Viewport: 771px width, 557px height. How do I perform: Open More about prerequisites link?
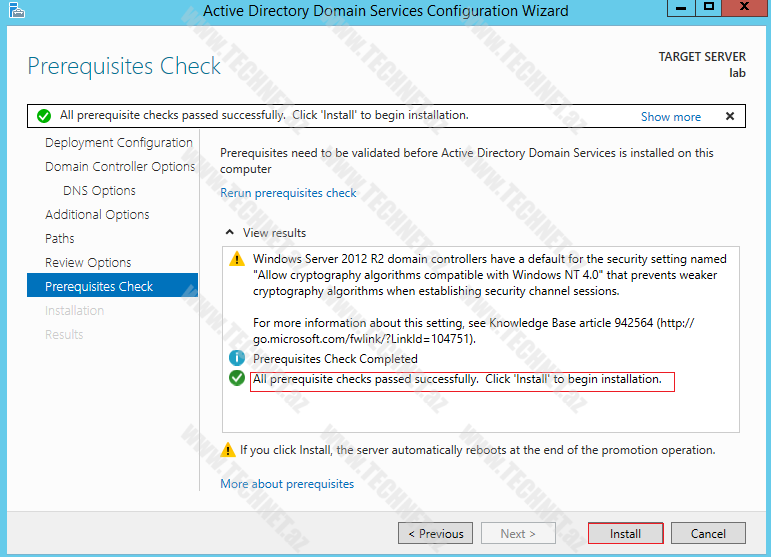(287, 484)
